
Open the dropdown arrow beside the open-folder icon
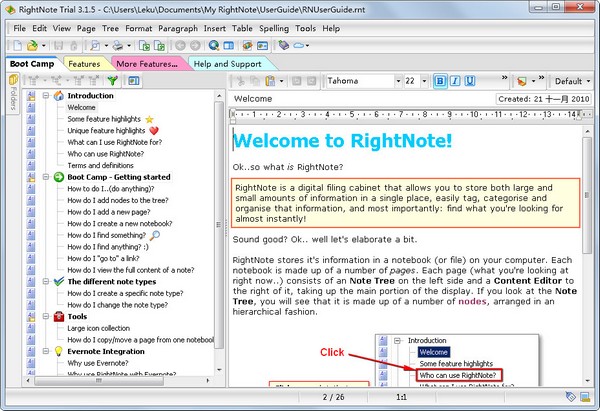(44, 46)
